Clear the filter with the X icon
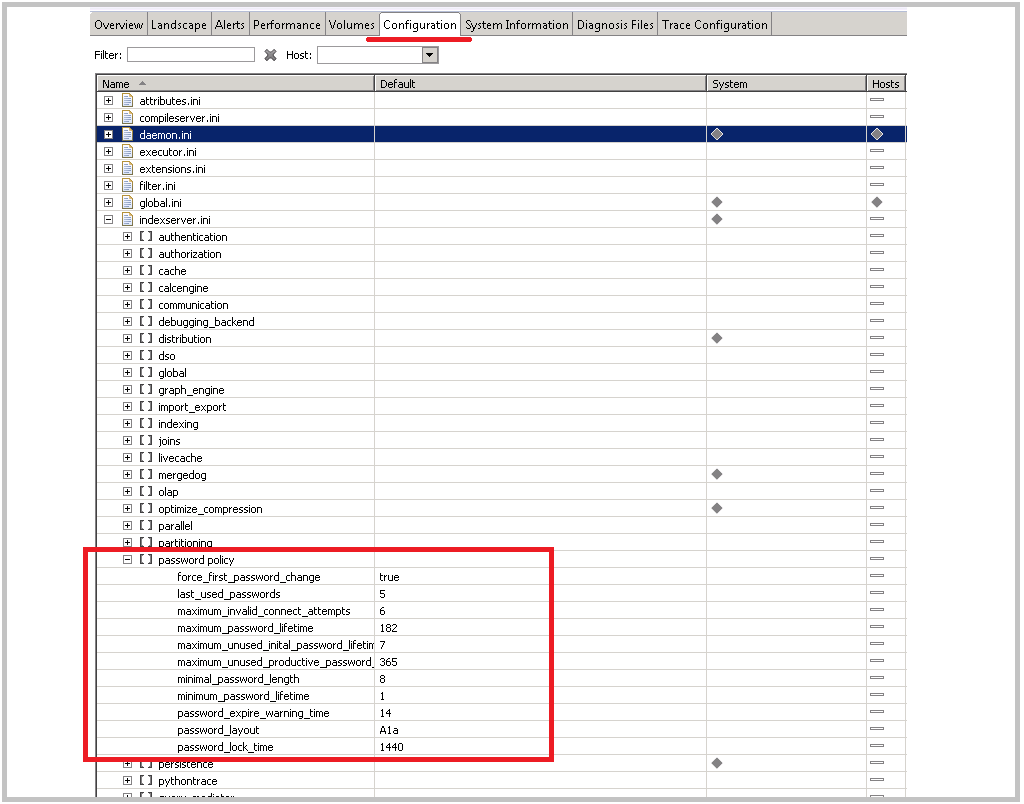Image resolution: width=1024 pixels, height=804 pixels. 270,56
